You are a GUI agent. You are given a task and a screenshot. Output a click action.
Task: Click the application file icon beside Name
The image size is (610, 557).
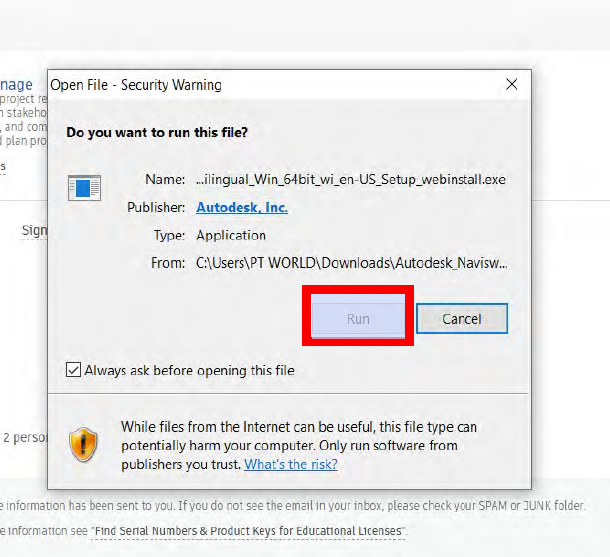tap(84, 187)
